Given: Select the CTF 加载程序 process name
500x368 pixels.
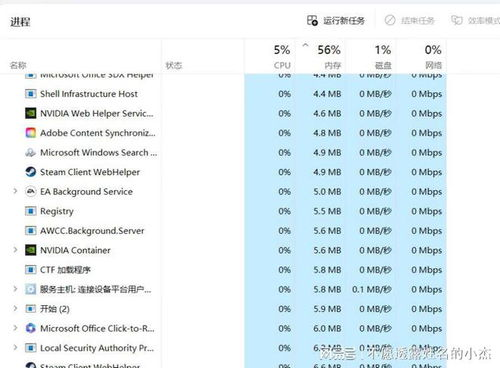Looking at the screenshot, I should 65,270.
